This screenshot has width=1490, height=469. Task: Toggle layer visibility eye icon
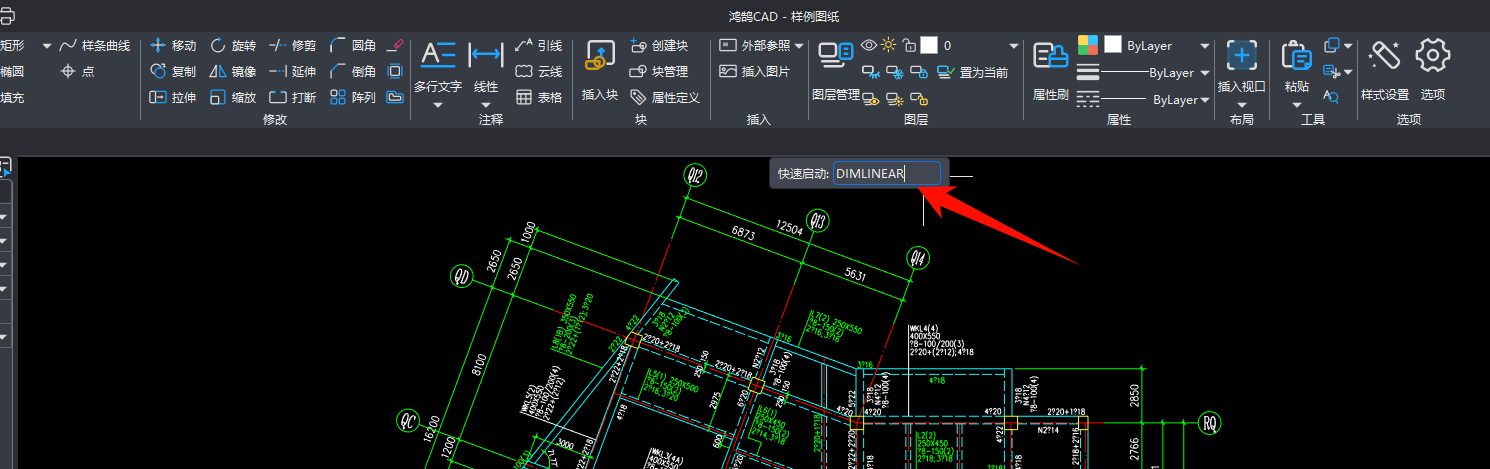pyautogui.click(x=869, y=45)
